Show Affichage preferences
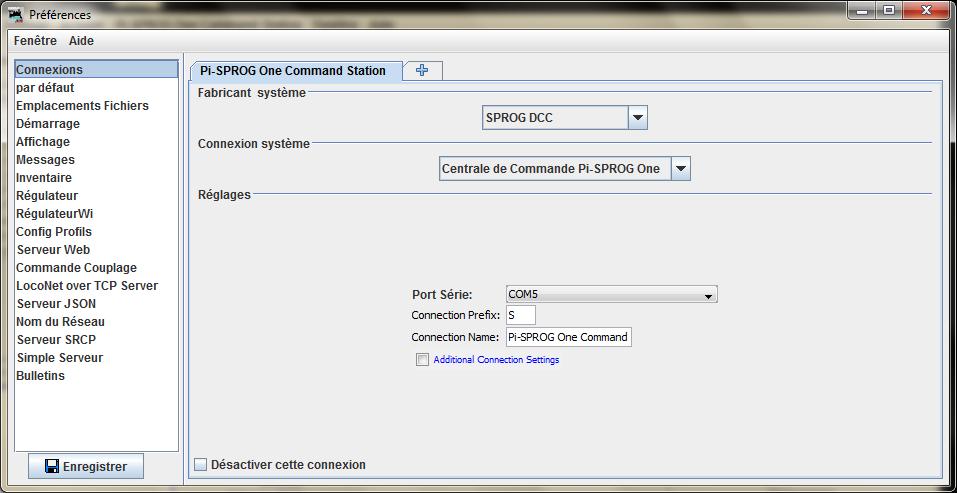The height and width of the screenshot is (493, 957). pyautogui.click(x=96, y=142)
